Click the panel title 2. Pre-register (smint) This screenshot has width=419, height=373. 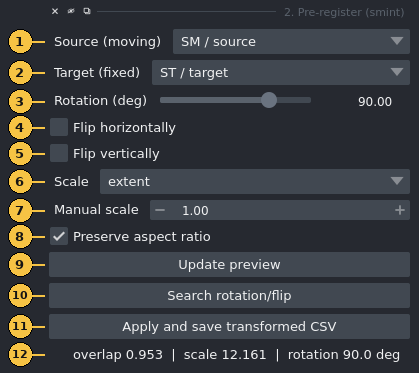(x=344, y=12)
